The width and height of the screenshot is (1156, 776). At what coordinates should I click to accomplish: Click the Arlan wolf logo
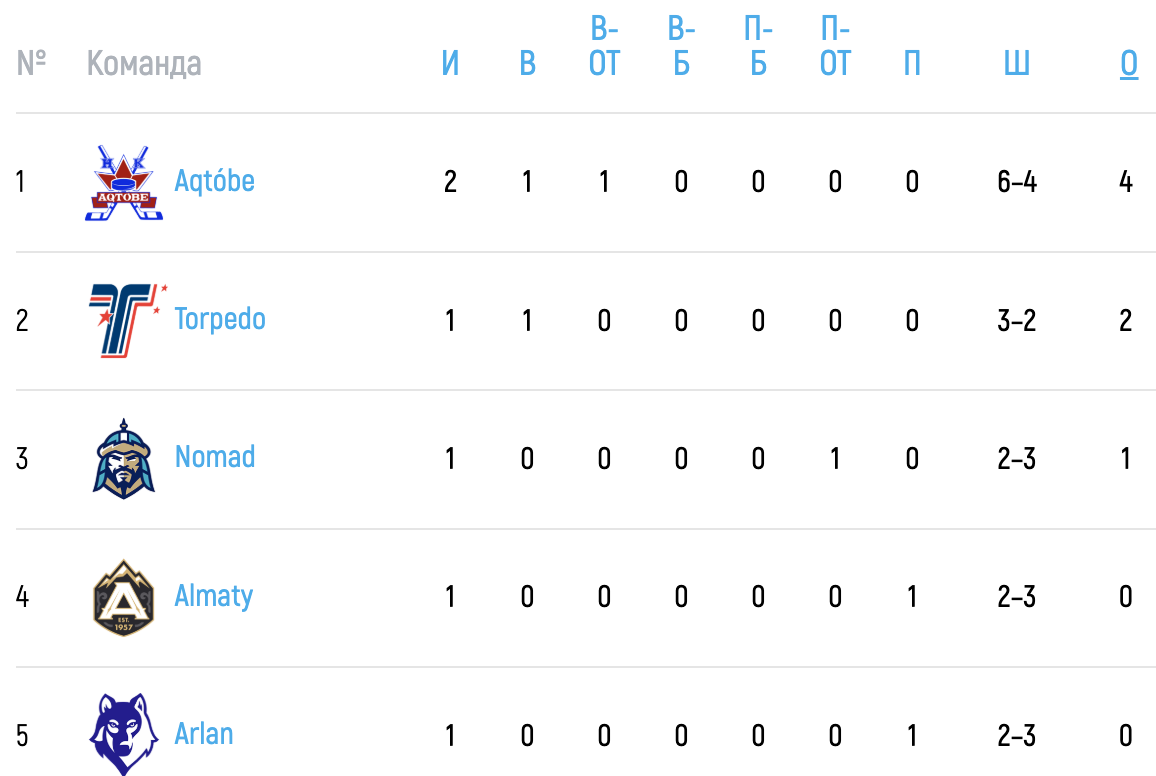click(x=124, y=734)
